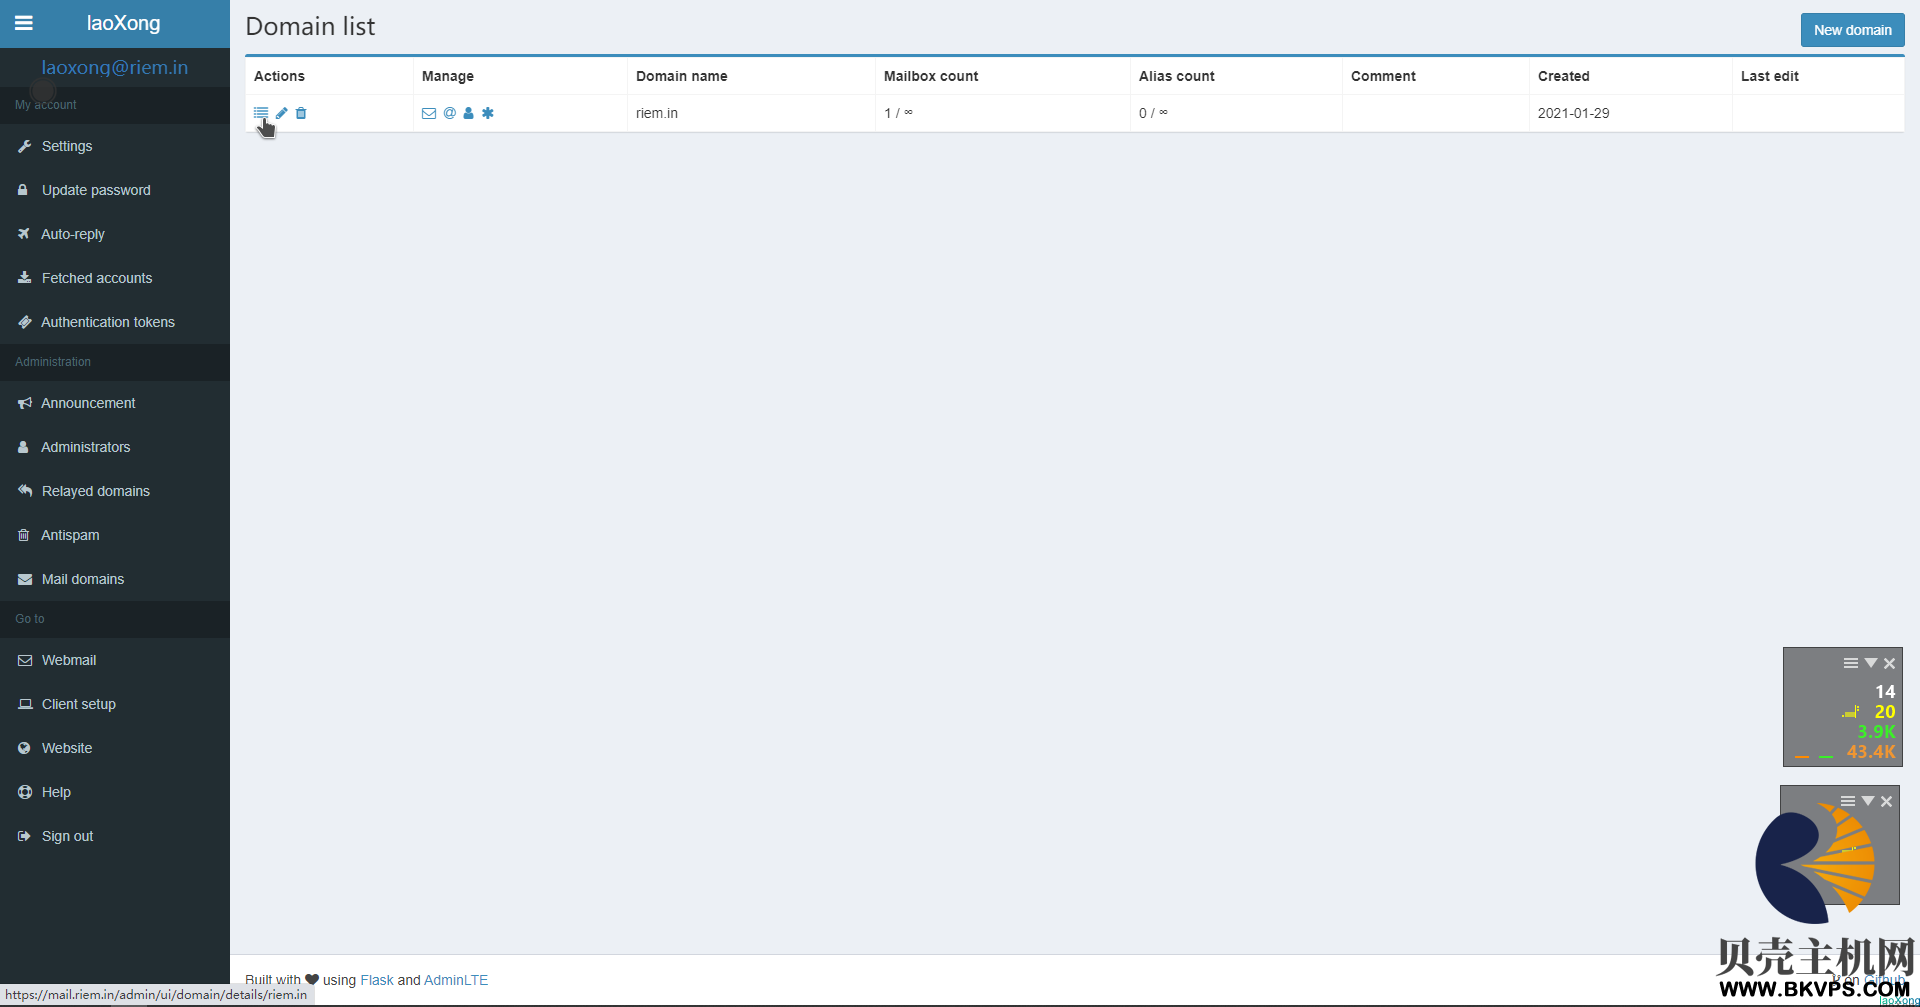Open riem.in aliases via the @ icon

(450, 113)
